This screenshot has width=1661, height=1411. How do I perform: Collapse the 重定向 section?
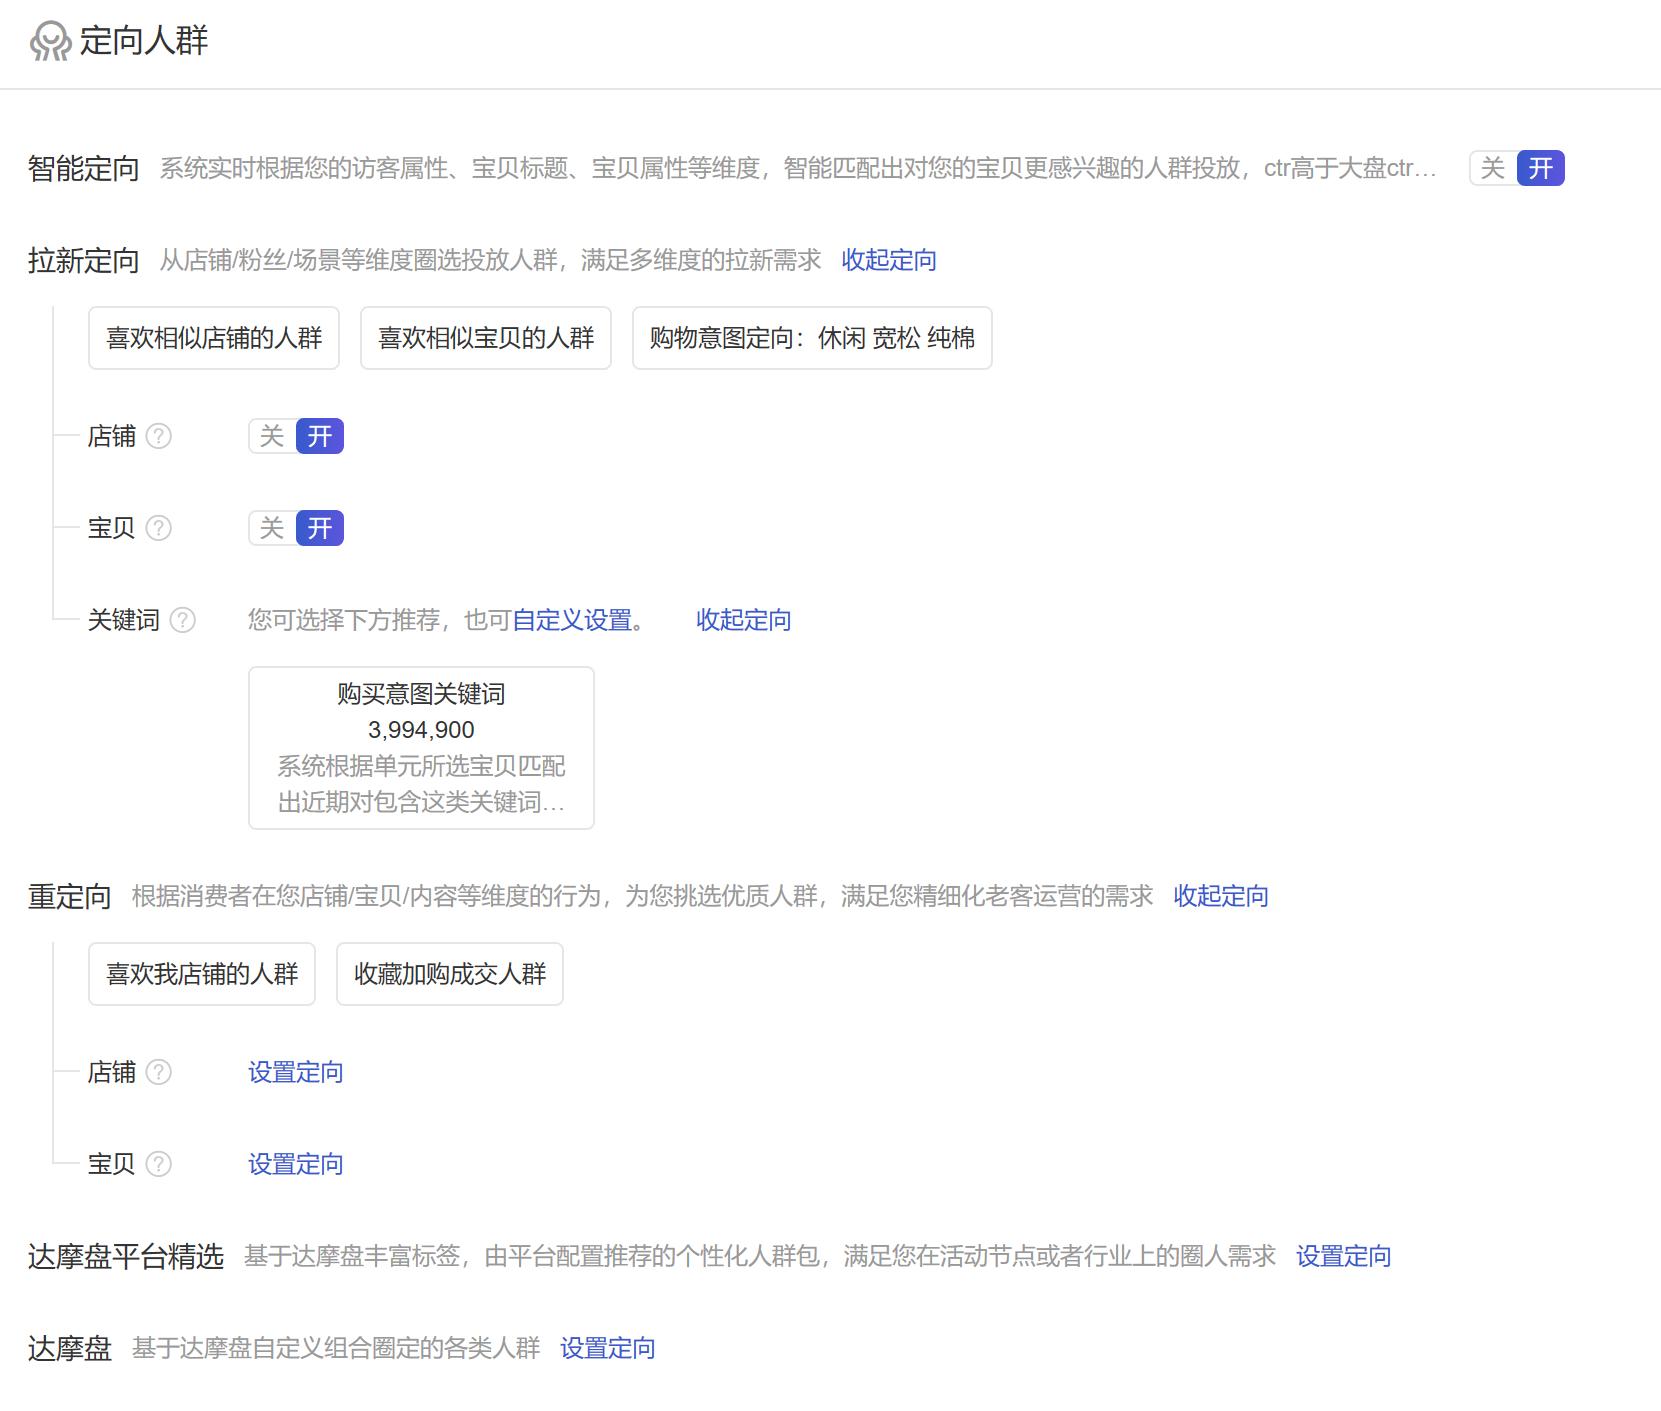pyautogui.click(x=1219, y=897)
